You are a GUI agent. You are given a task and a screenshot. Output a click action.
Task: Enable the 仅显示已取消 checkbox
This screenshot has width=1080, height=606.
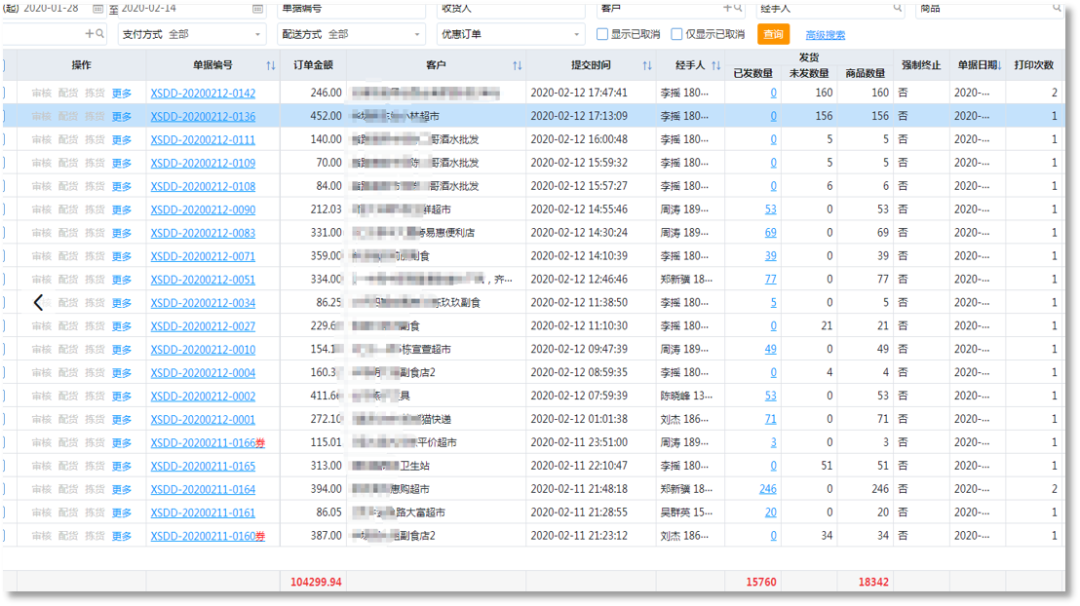(676, 34)
